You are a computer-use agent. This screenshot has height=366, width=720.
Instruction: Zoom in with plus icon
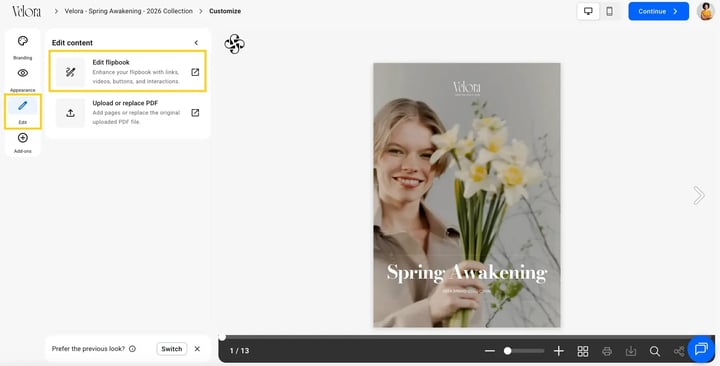(558, 351)
